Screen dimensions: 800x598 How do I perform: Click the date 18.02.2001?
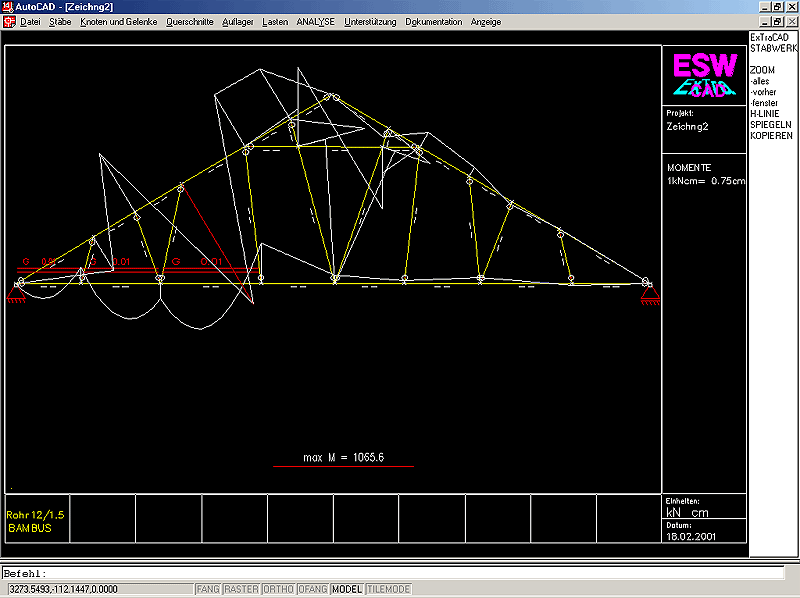691,537
